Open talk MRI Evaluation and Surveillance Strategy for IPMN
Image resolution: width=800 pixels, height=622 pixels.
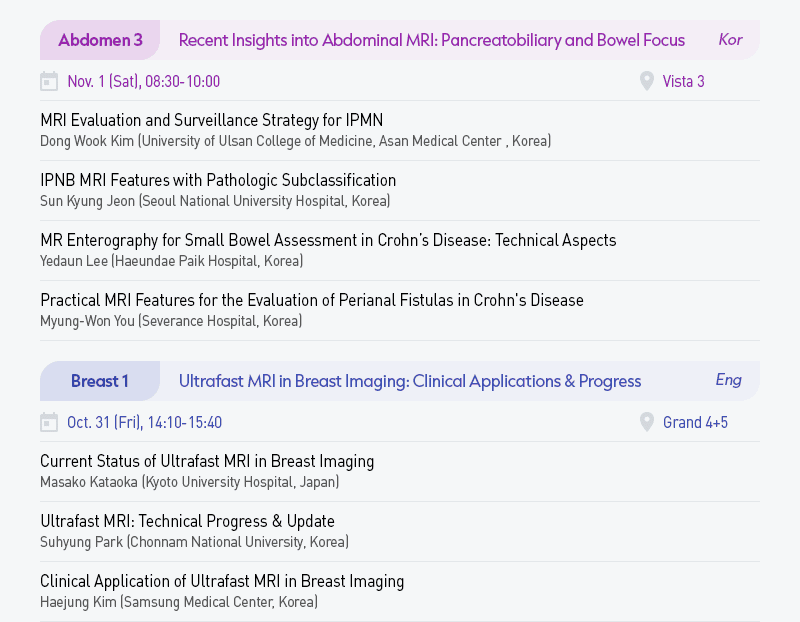point(211,120)
